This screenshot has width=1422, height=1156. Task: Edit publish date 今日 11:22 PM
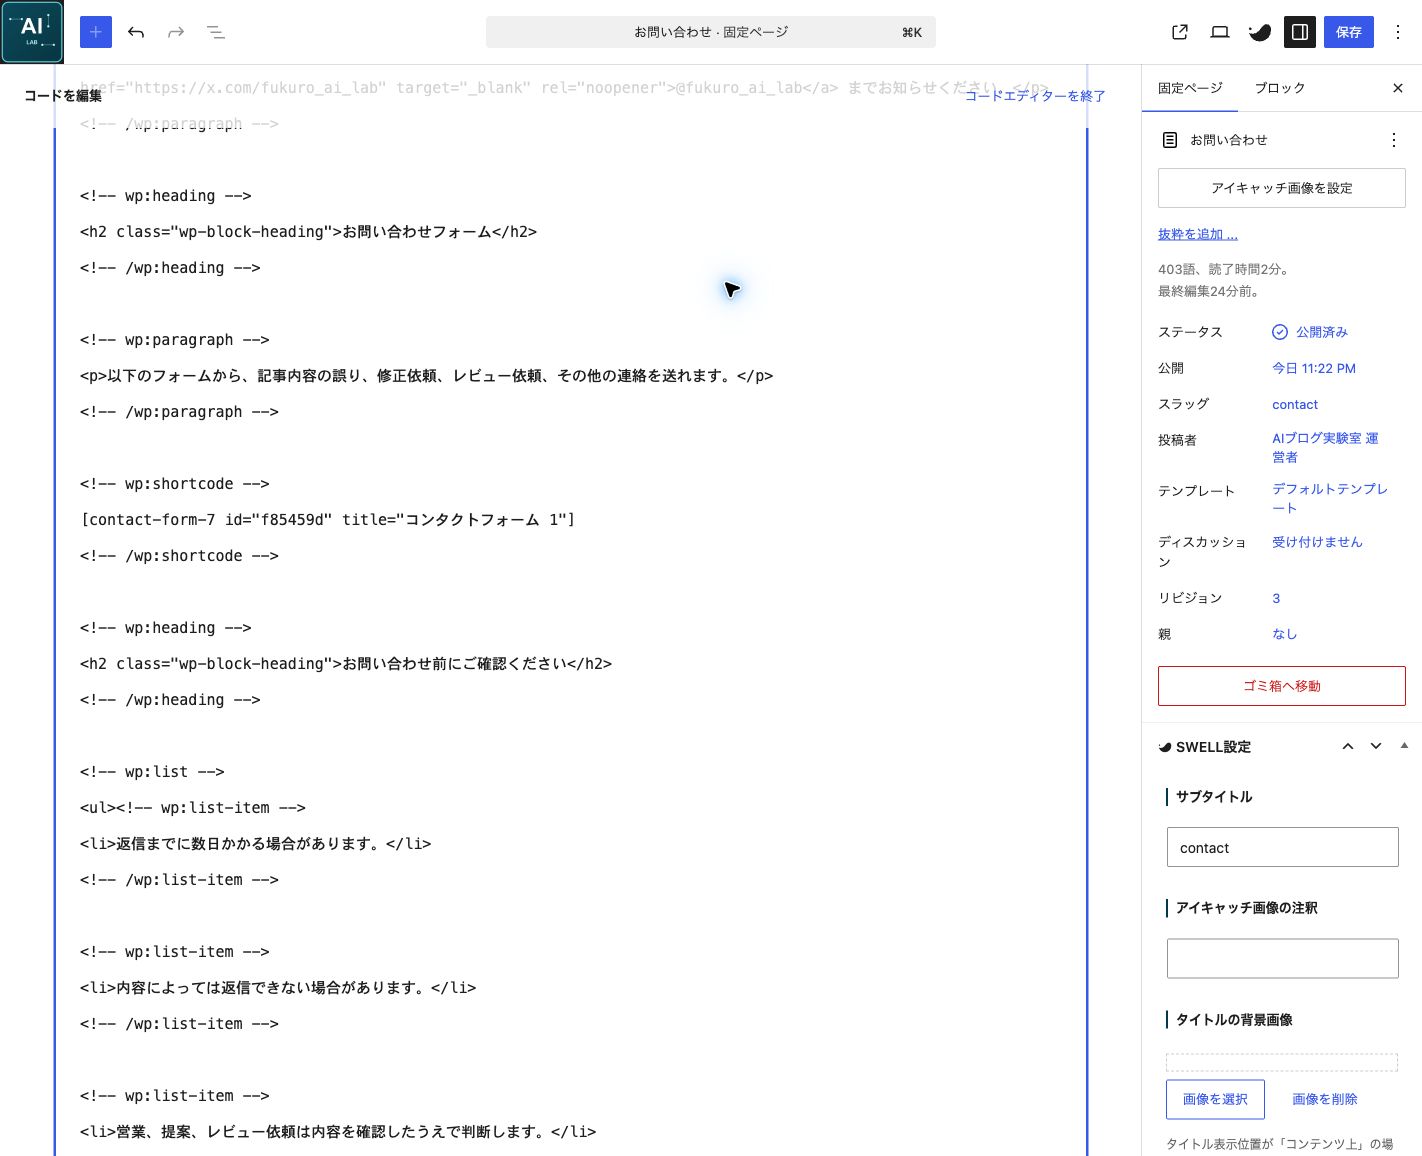pyautogui.click(x=1314, y=368)
